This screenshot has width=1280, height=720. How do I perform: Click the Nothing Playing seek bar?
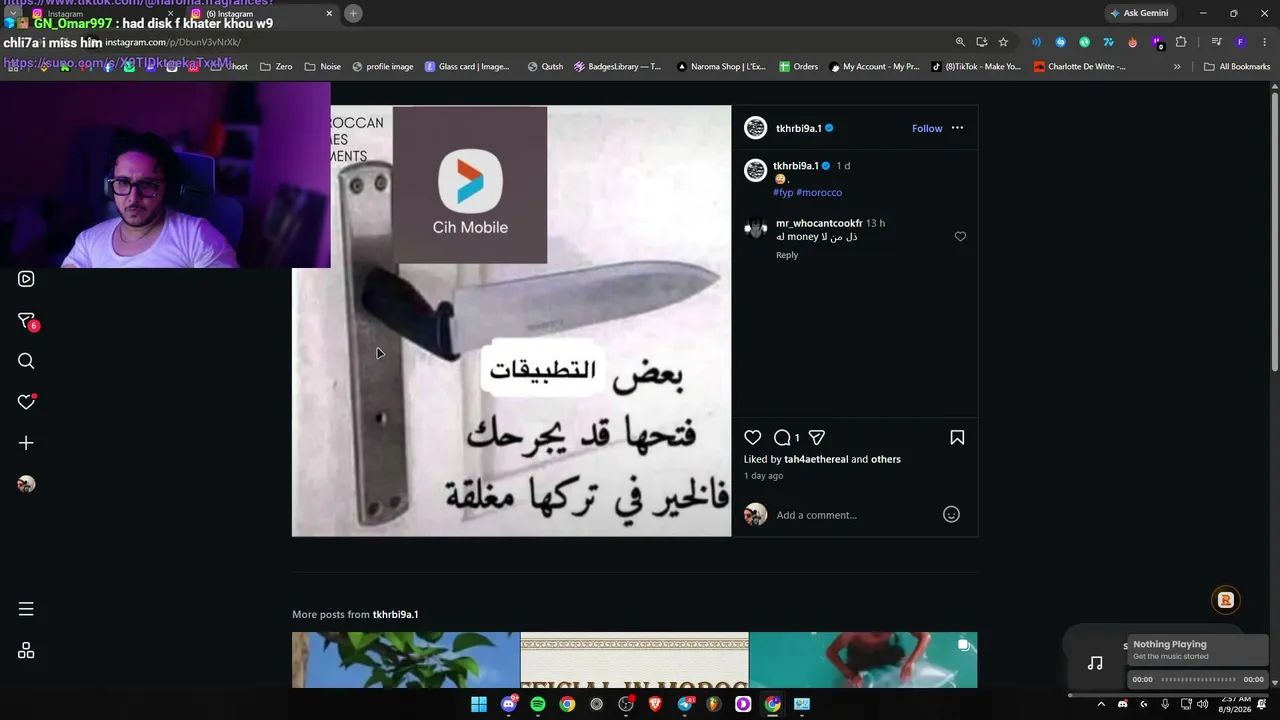tap(1198, 680)
